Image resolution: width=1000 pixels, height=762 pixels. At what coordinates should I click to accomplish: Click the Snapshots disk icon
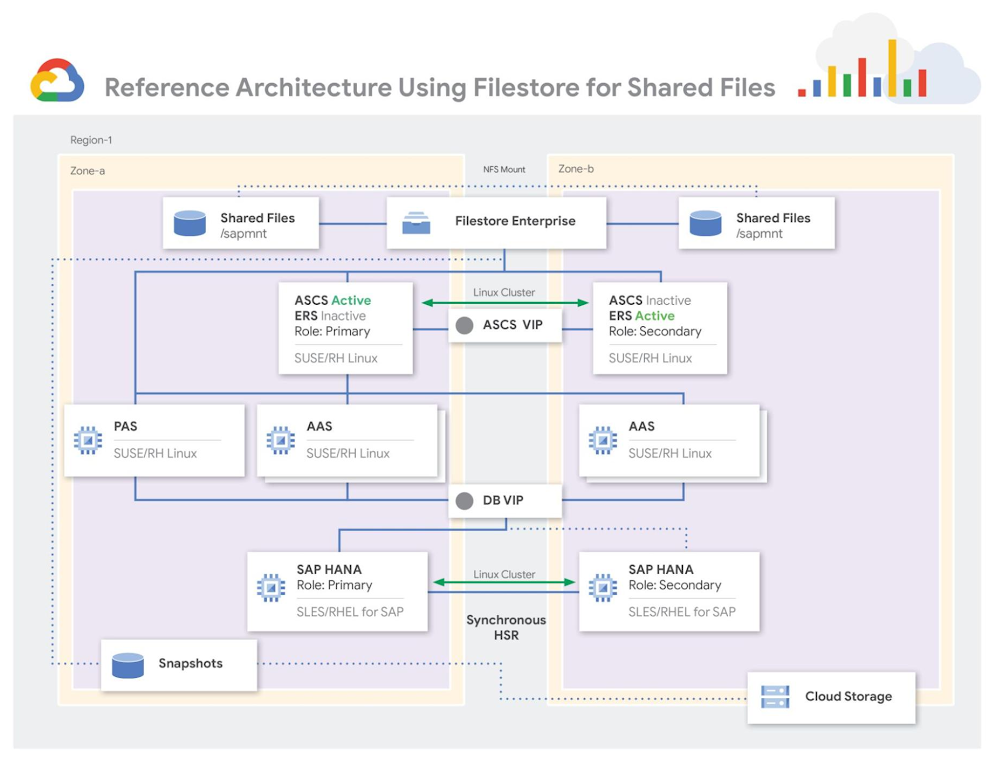(128, 665)
